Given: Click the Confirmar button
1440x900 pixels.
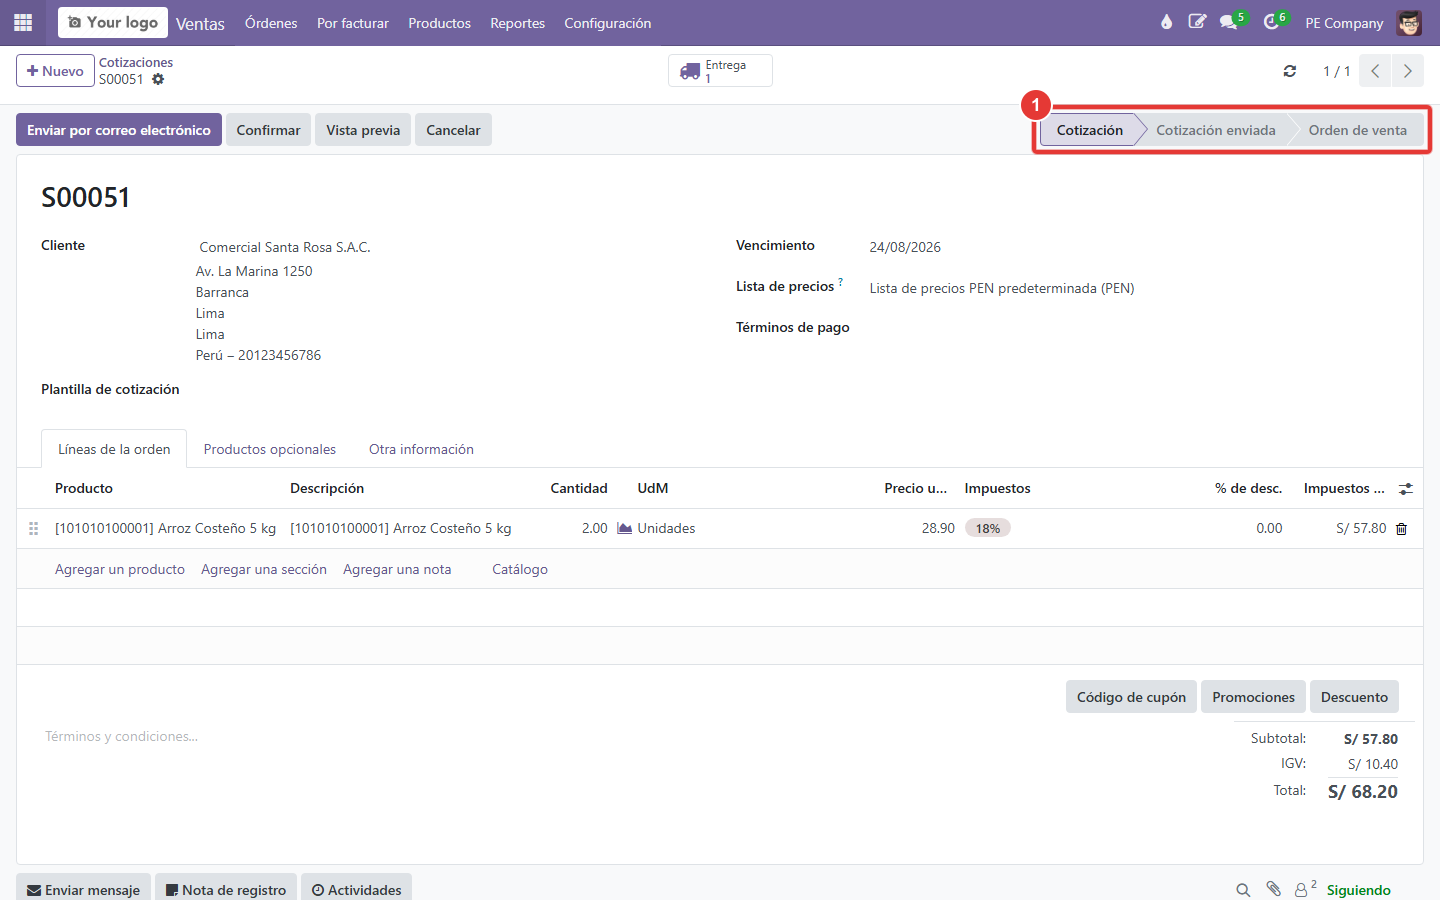Looking at the screenshot, I should point(268,130).
